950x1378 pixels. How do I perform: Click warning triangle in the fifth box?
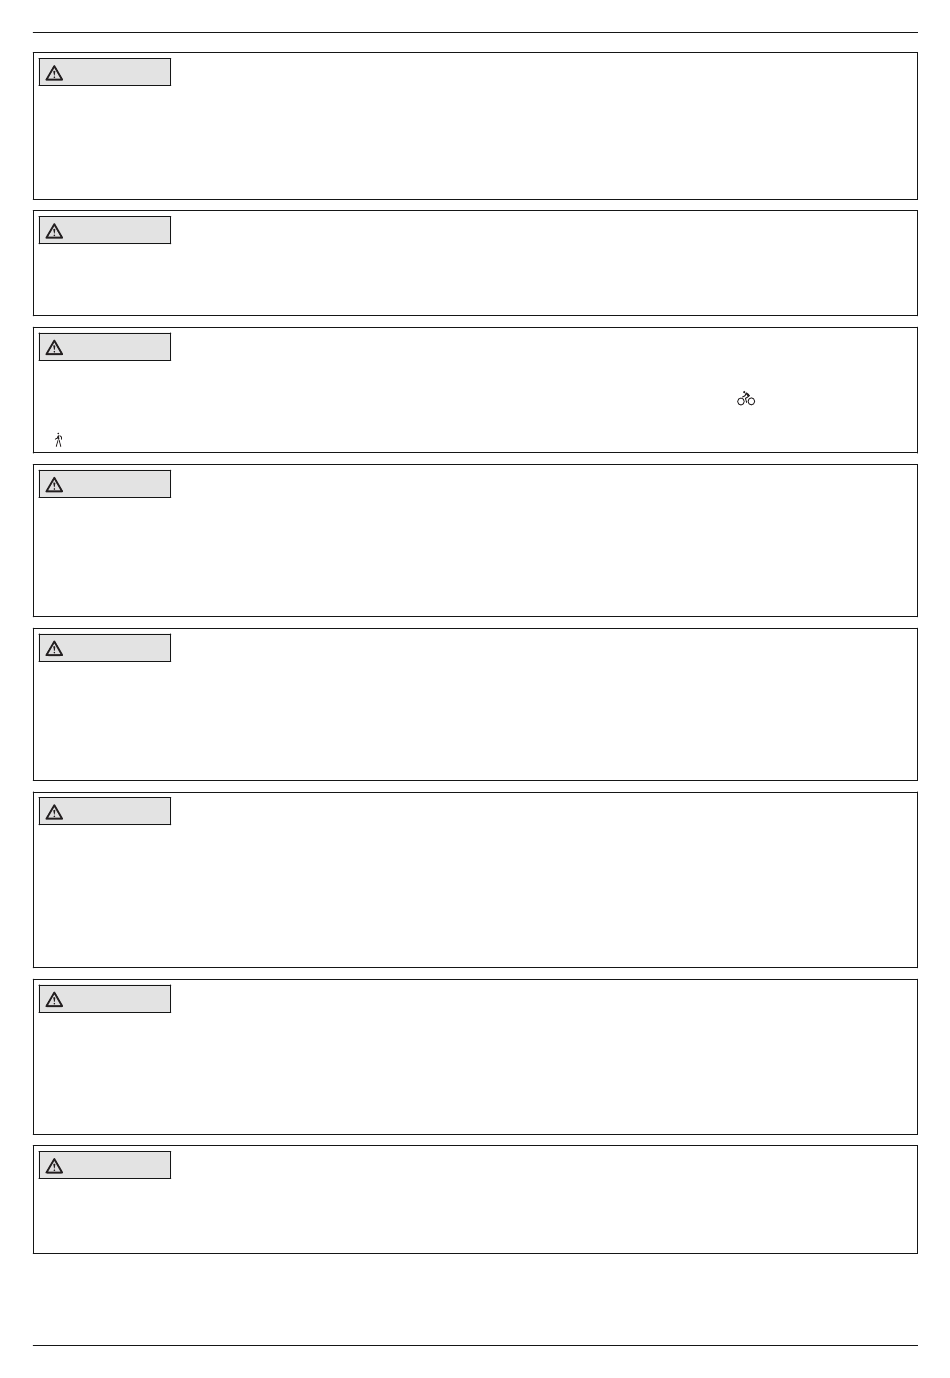[54, 649]
